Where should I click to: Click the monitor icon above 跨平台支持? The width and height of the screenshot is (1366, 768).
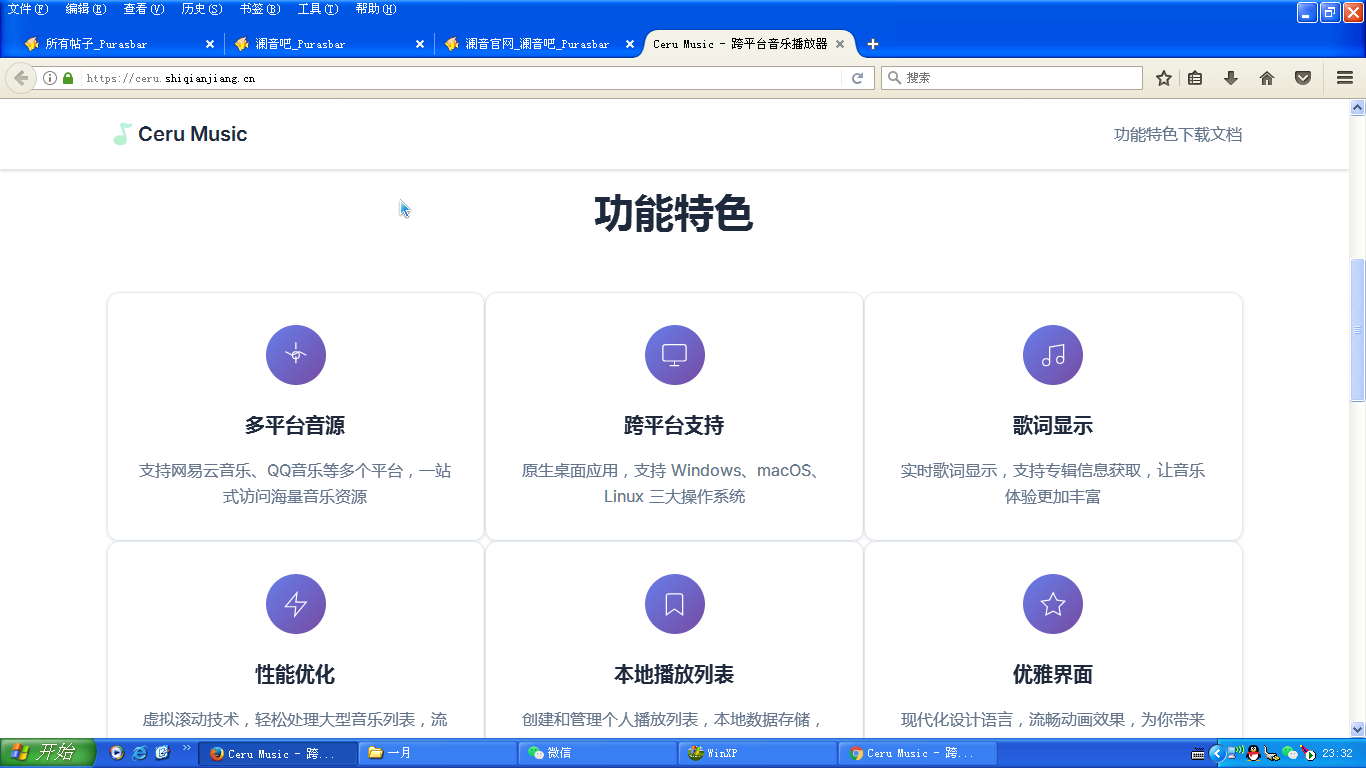pyautogui.click(x=674, y=355)
